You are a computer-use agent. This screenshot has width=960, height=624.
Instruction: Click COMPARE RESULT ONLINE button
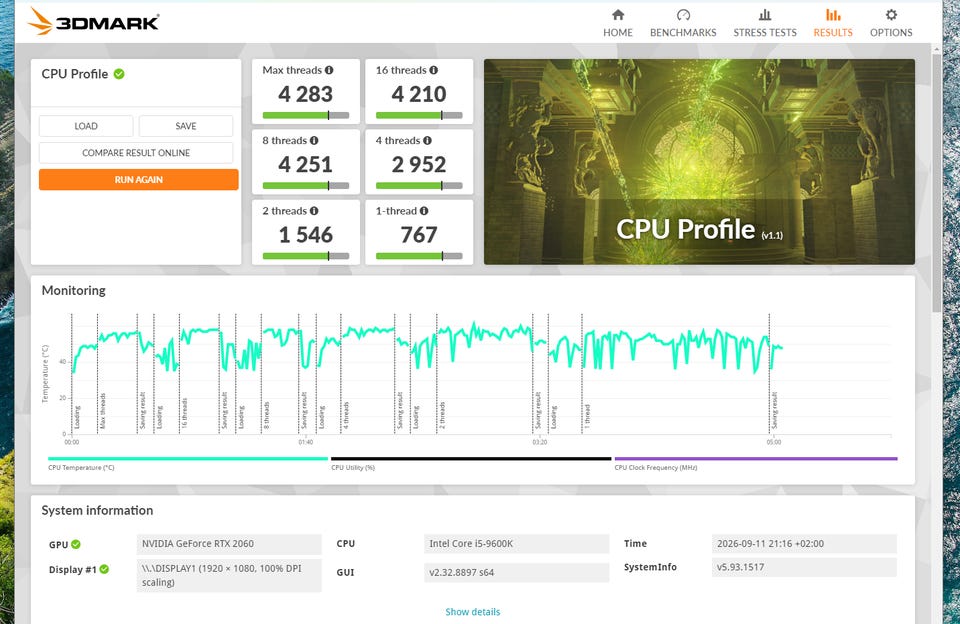click(x=136, y=153)
